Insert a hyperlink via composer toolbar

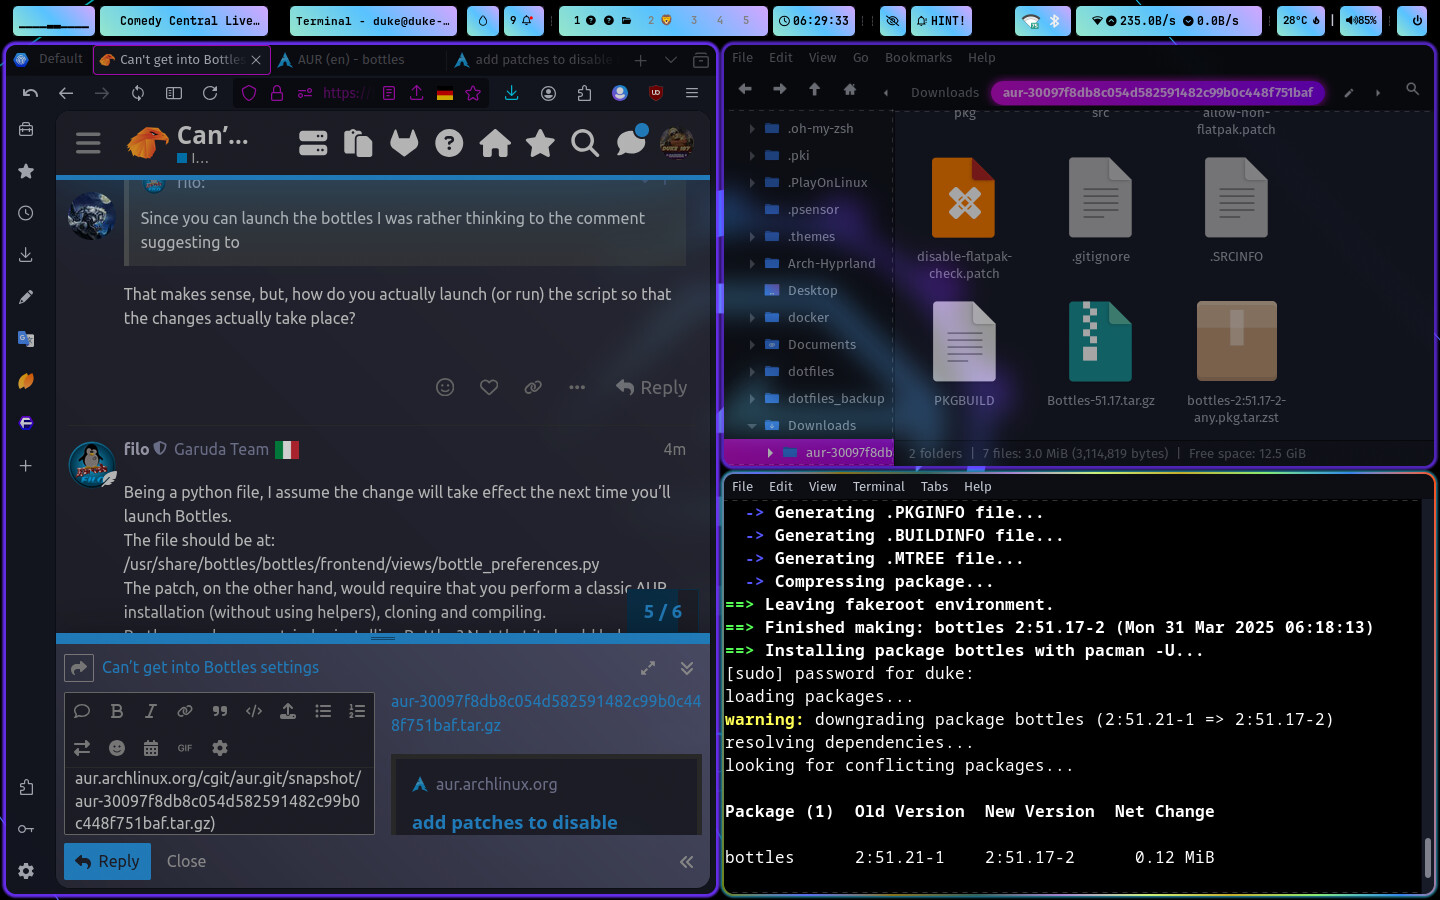pos(185,711)
